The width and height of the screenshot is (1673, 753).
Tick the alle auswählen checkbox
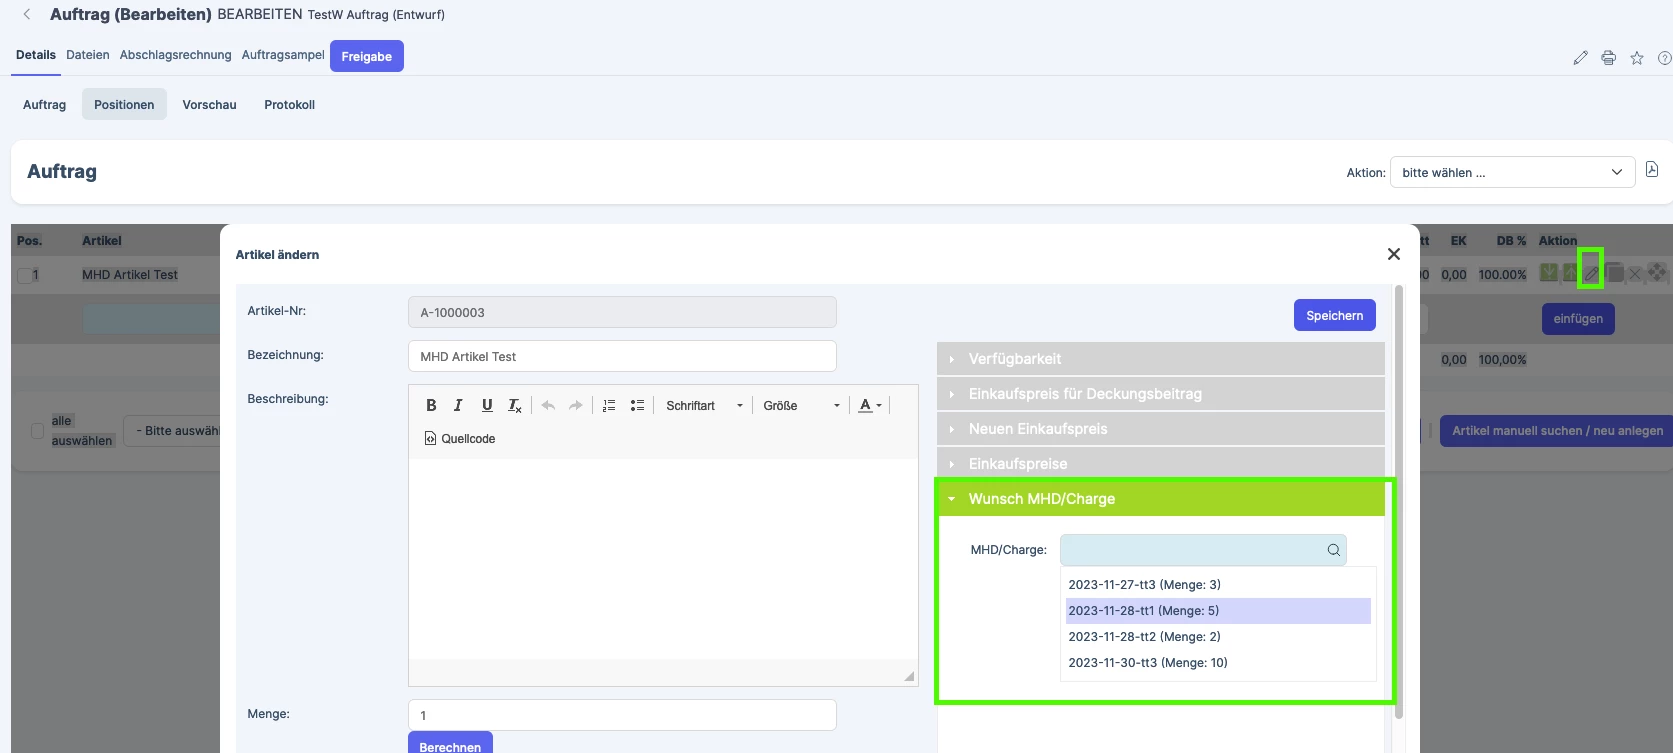(x=38, y=431)
